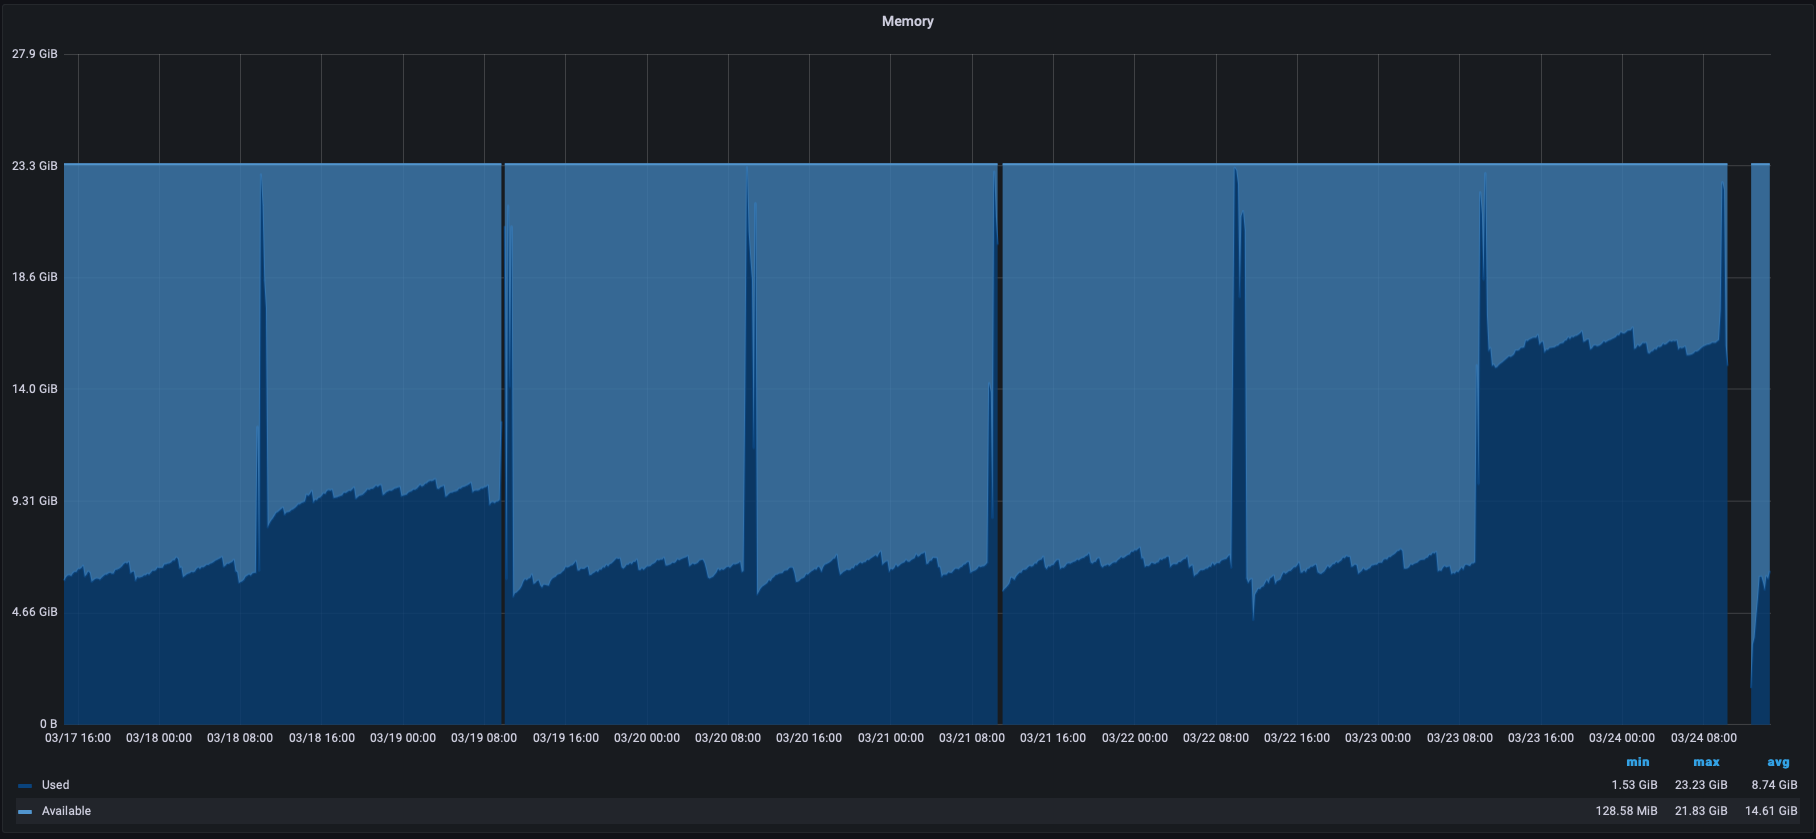Open color picker for the Used series swatch
The image size is (1816, 839).
pyautogui.click(x=26, y=786)
